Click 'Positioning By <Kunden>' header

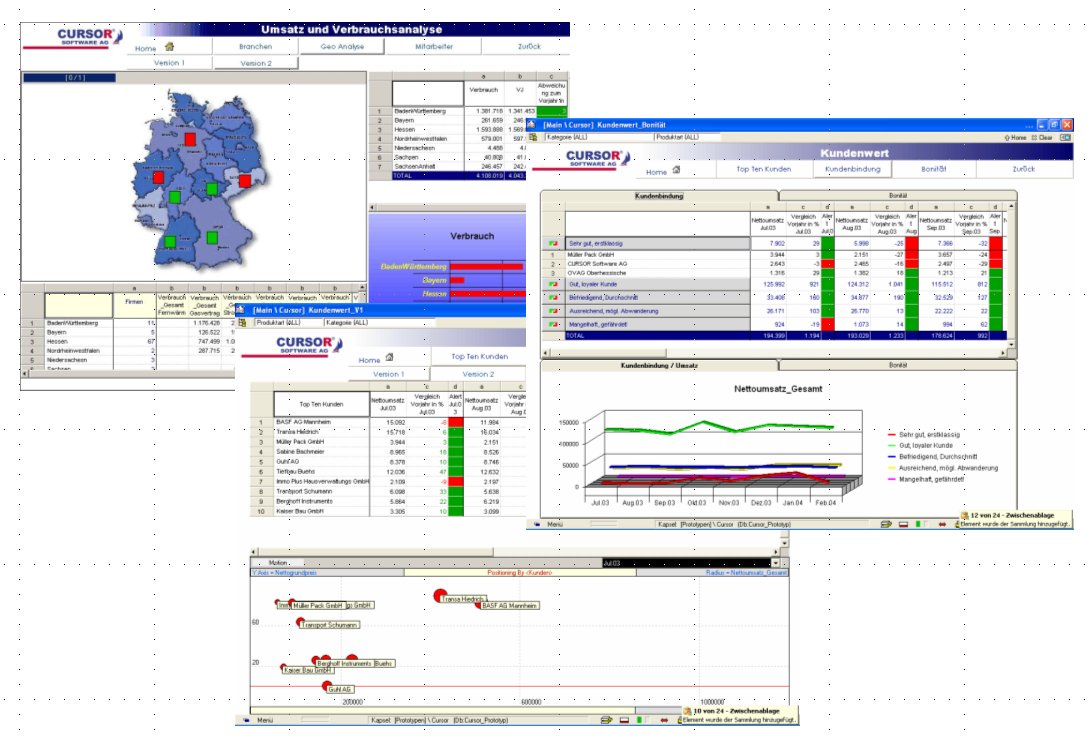tap(519, 573)
